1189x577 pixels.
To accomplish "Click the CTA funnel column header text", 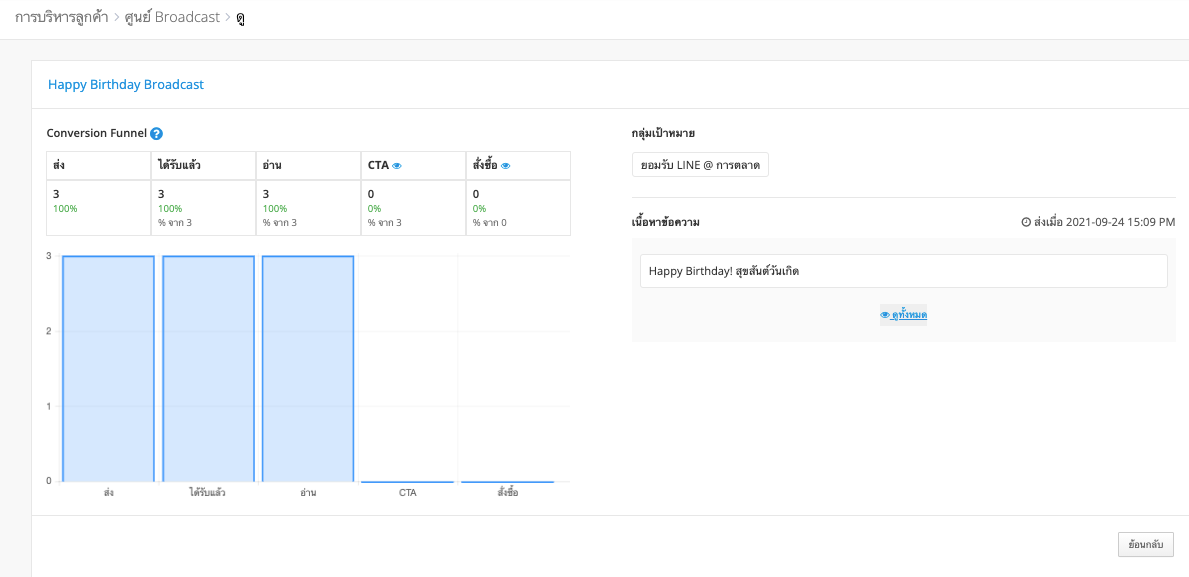I will pos(378,165).
